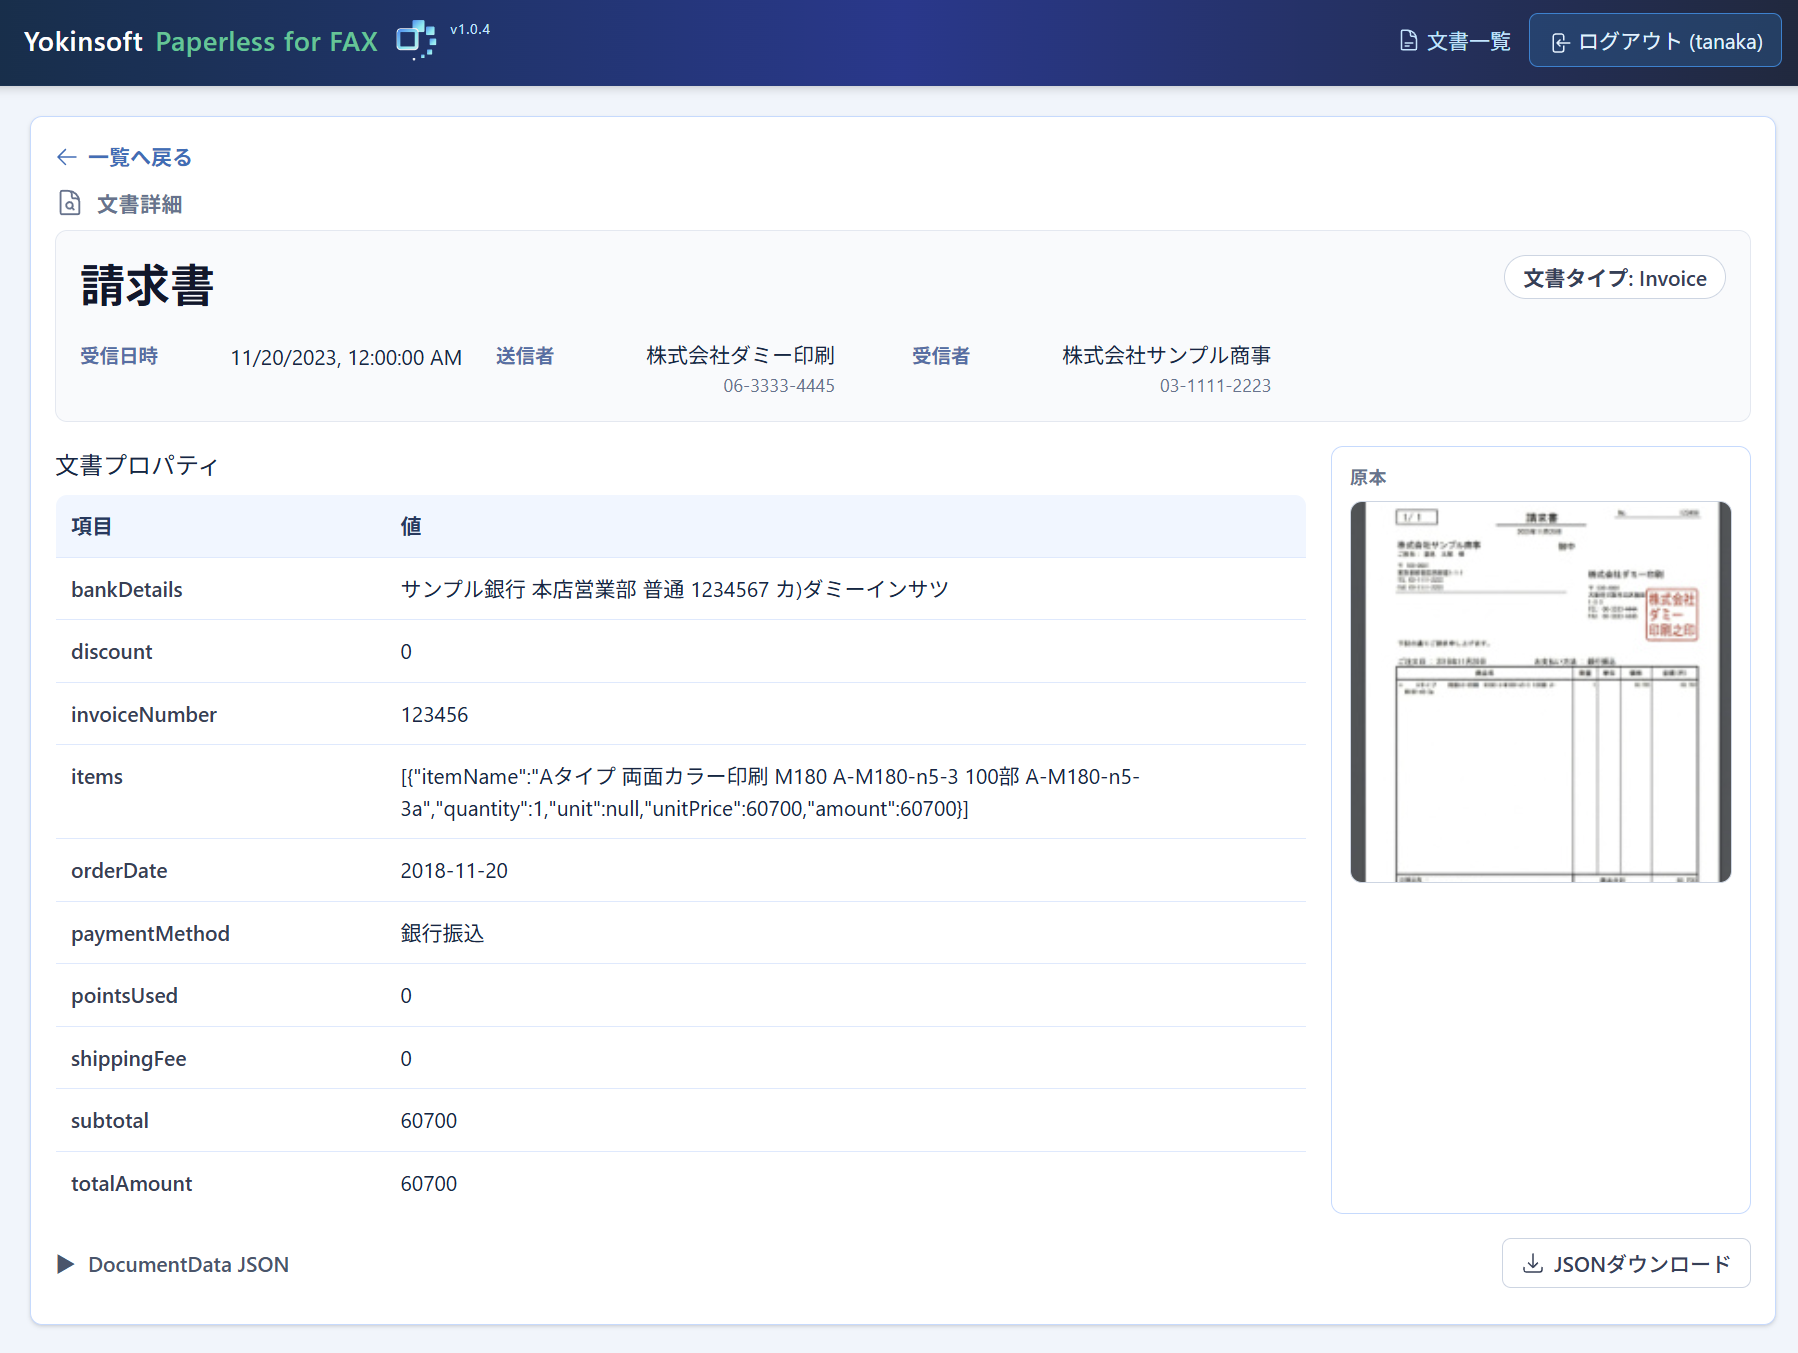This screenshot has height=1353, width=1798.
Task: Click the document icon beside 文書一覧
Action: [1408, 41]
